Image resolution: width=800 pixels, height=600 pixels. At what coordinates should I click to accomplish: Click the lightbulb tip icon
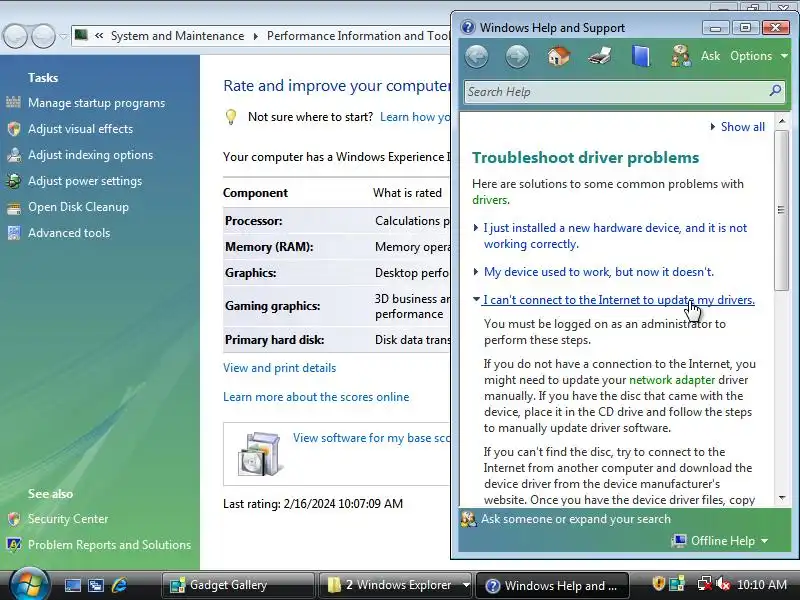tap(231, 117)
